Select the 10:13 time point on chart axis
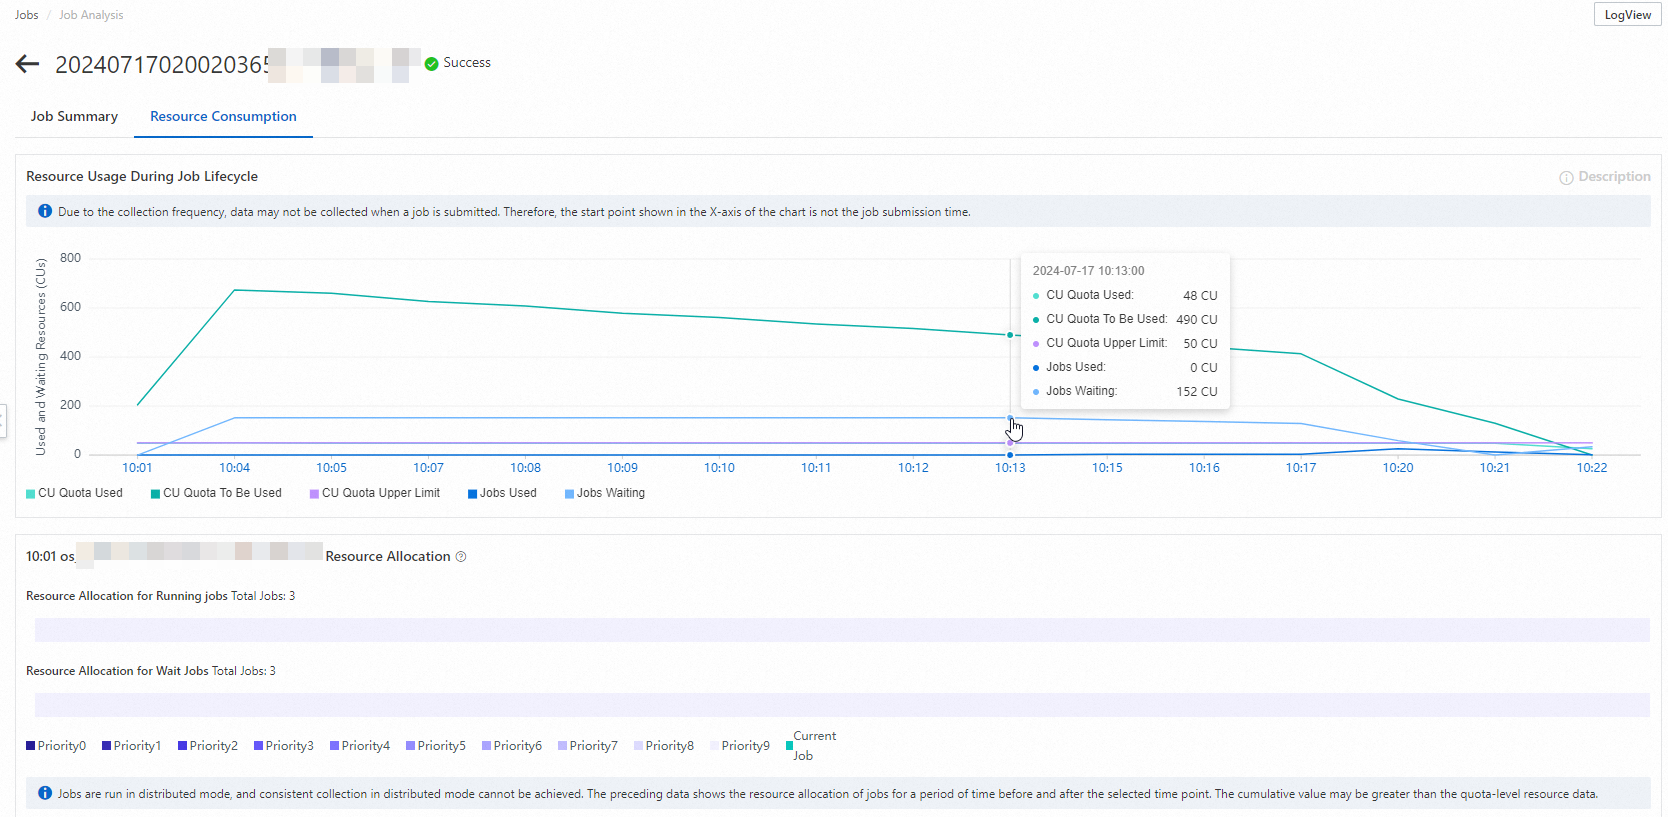 (x=1010, y=468)
